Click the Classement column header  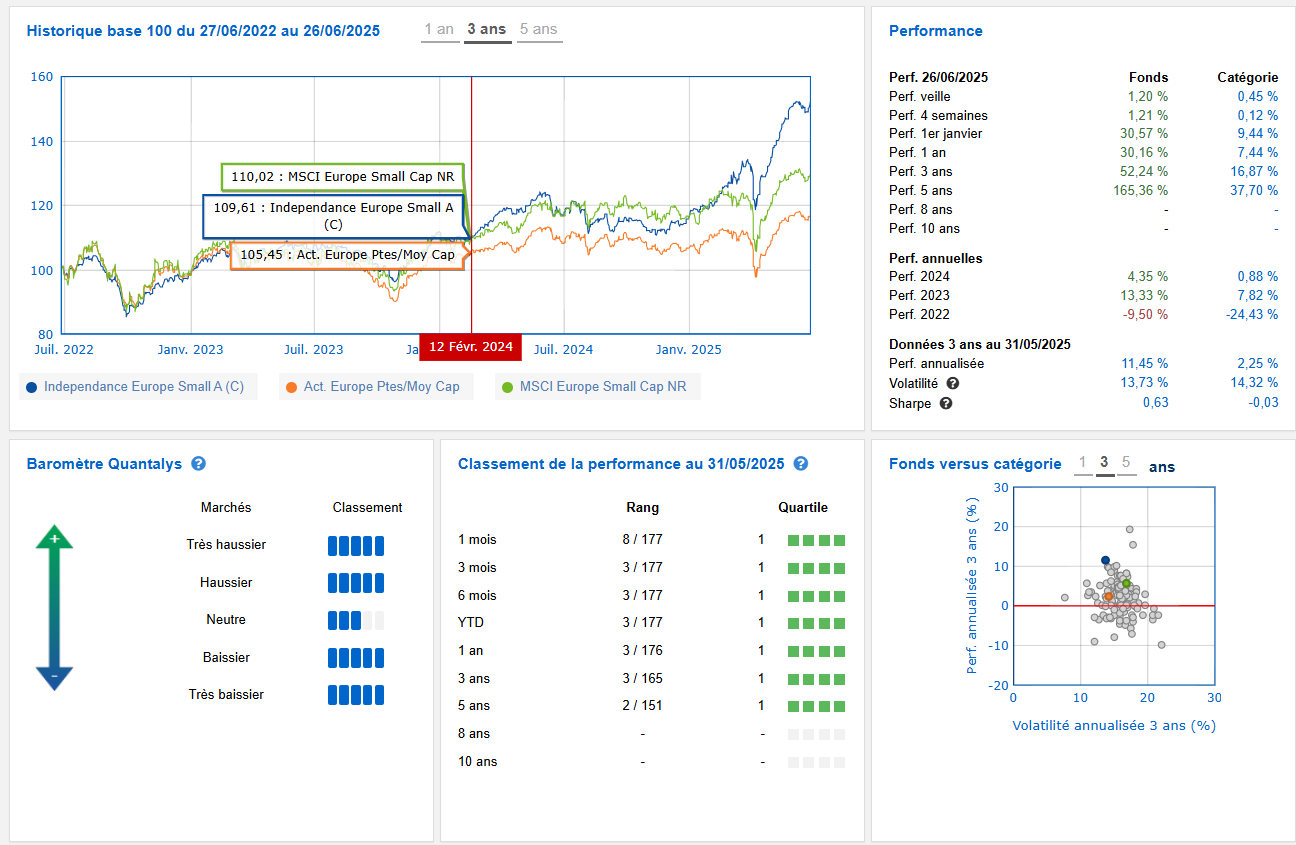[367, 508]
